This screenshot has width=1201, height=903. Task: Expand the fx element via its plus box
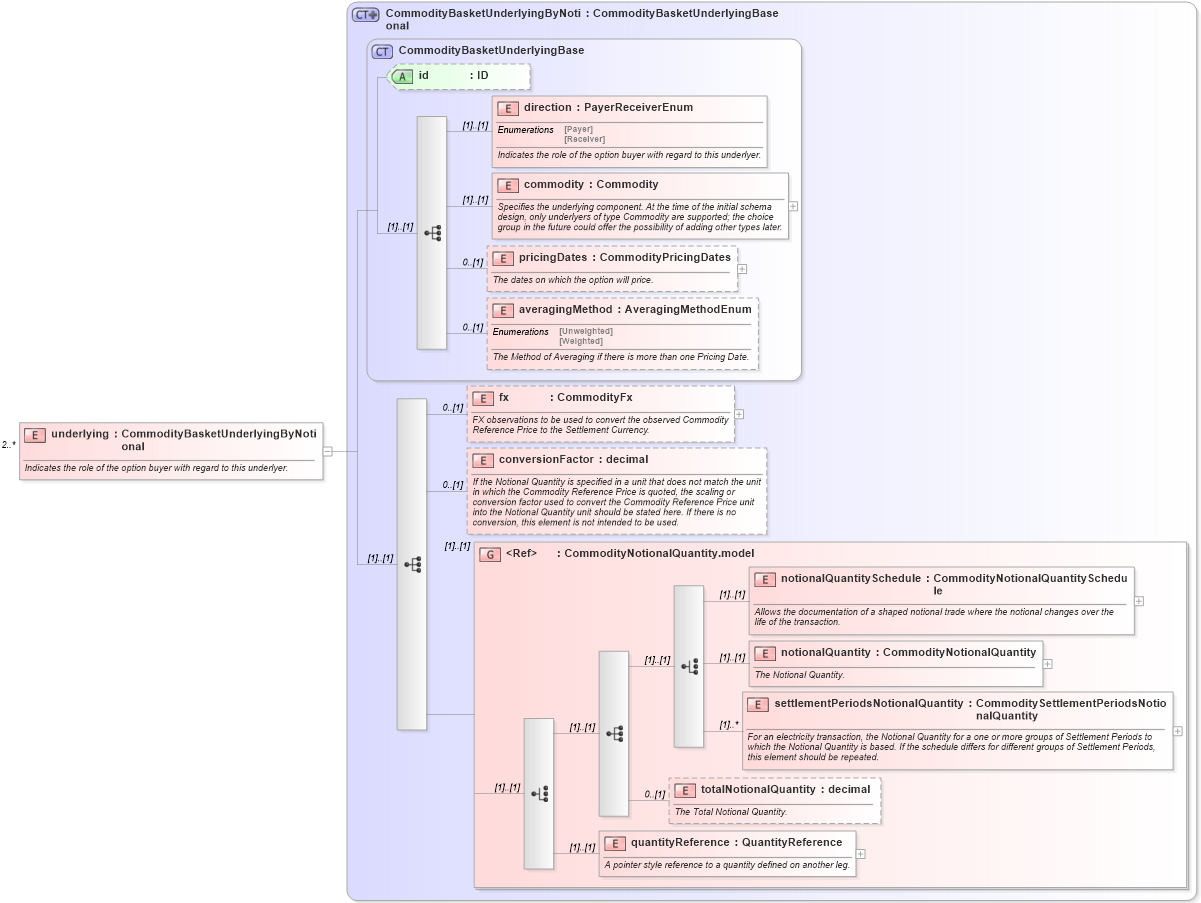click(x=738, y=412)
